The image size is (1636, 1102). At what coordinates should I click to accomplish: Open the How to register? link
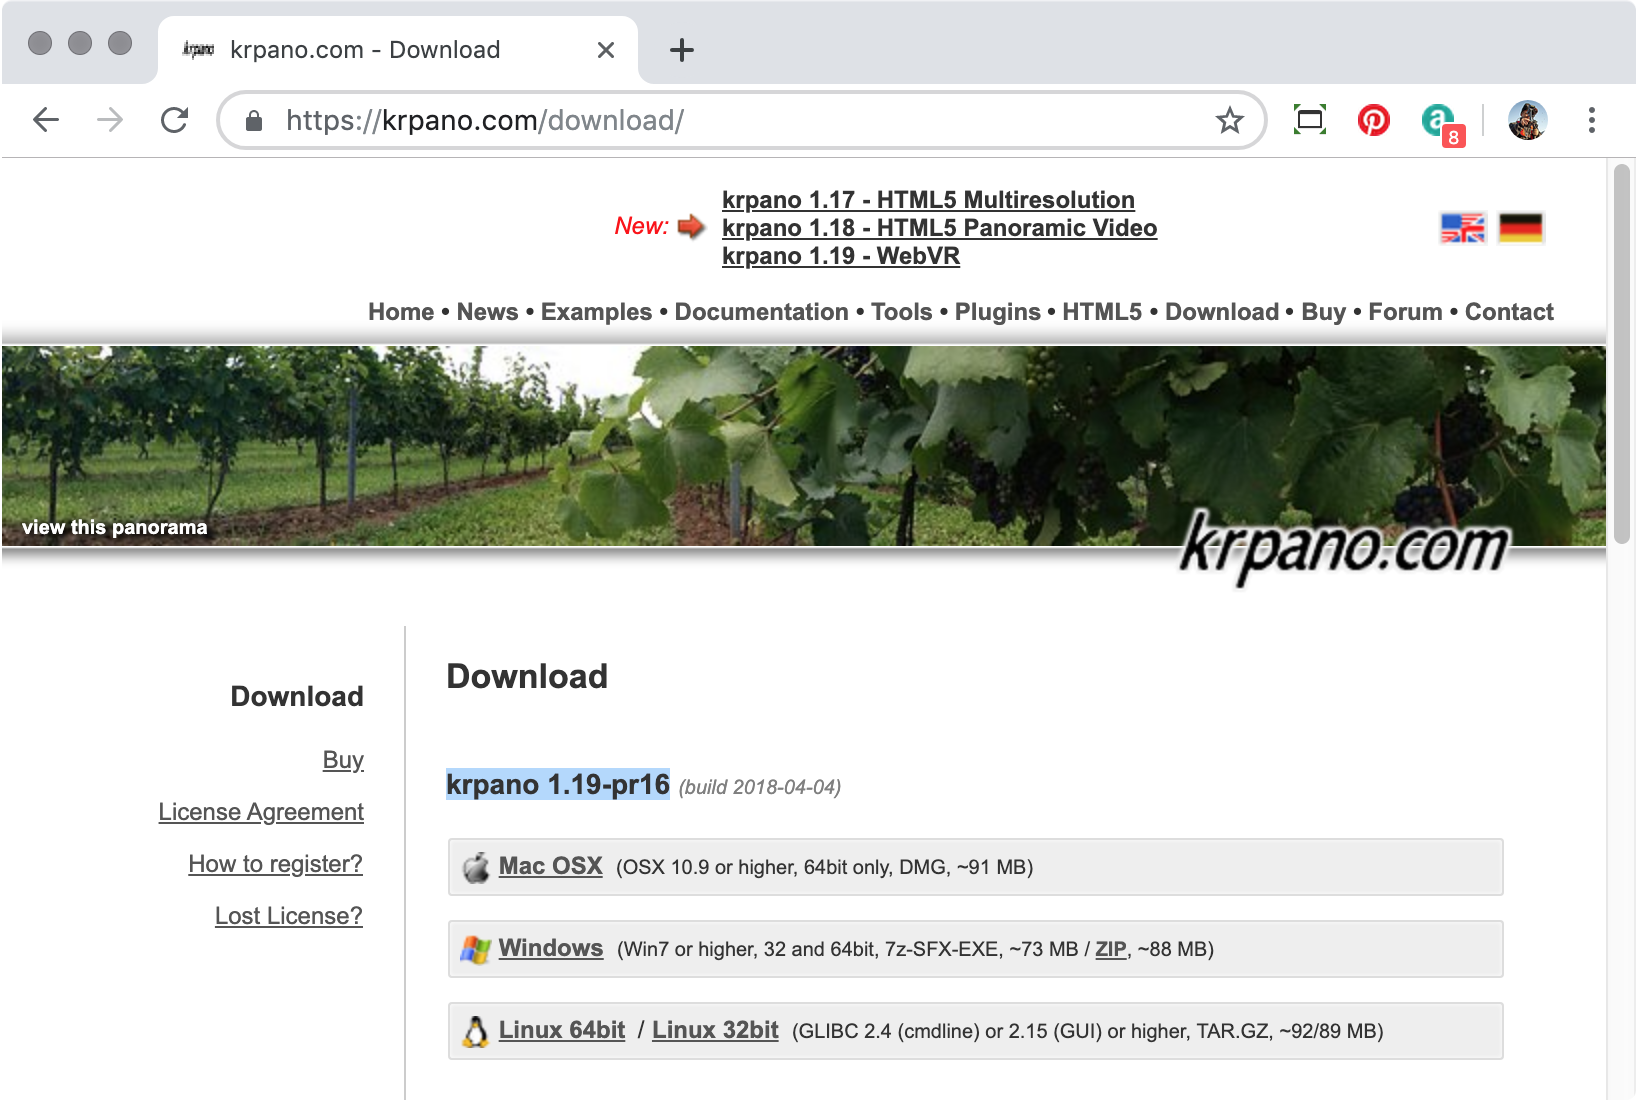tap(275, 864)
